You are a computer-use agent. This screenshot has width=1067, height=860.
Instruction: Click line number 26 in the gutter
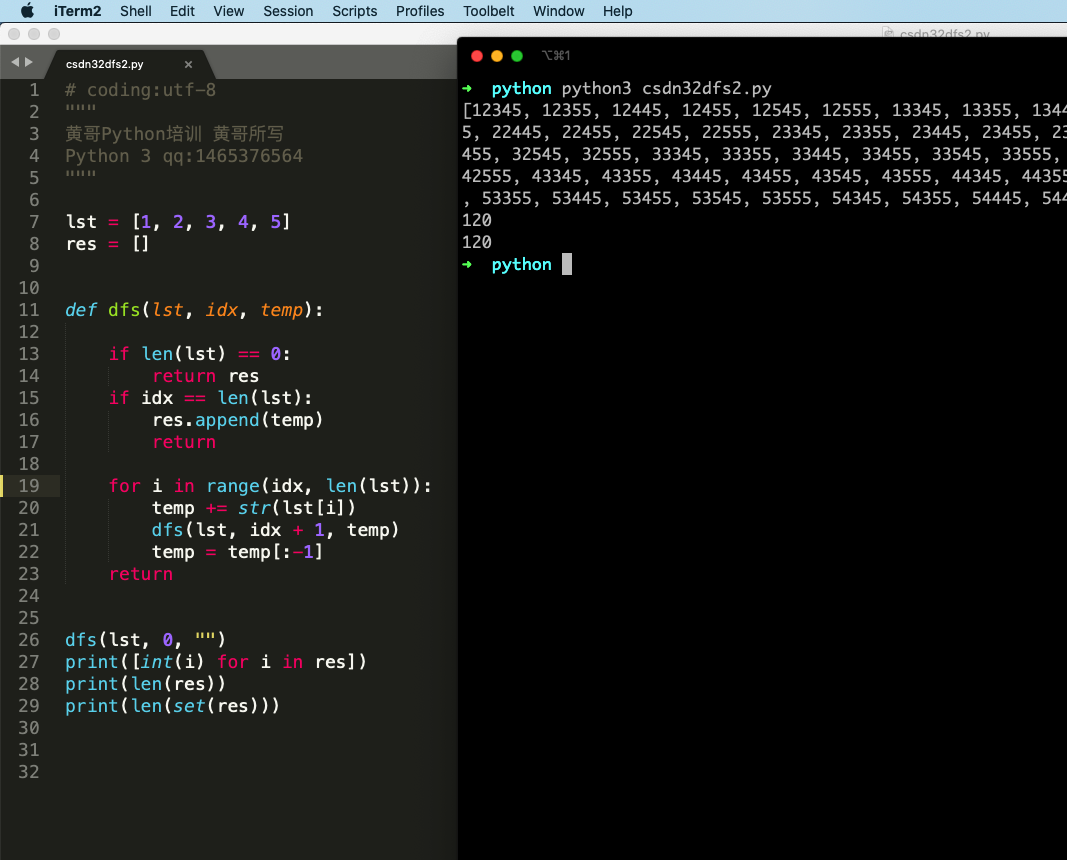[29, 640]
